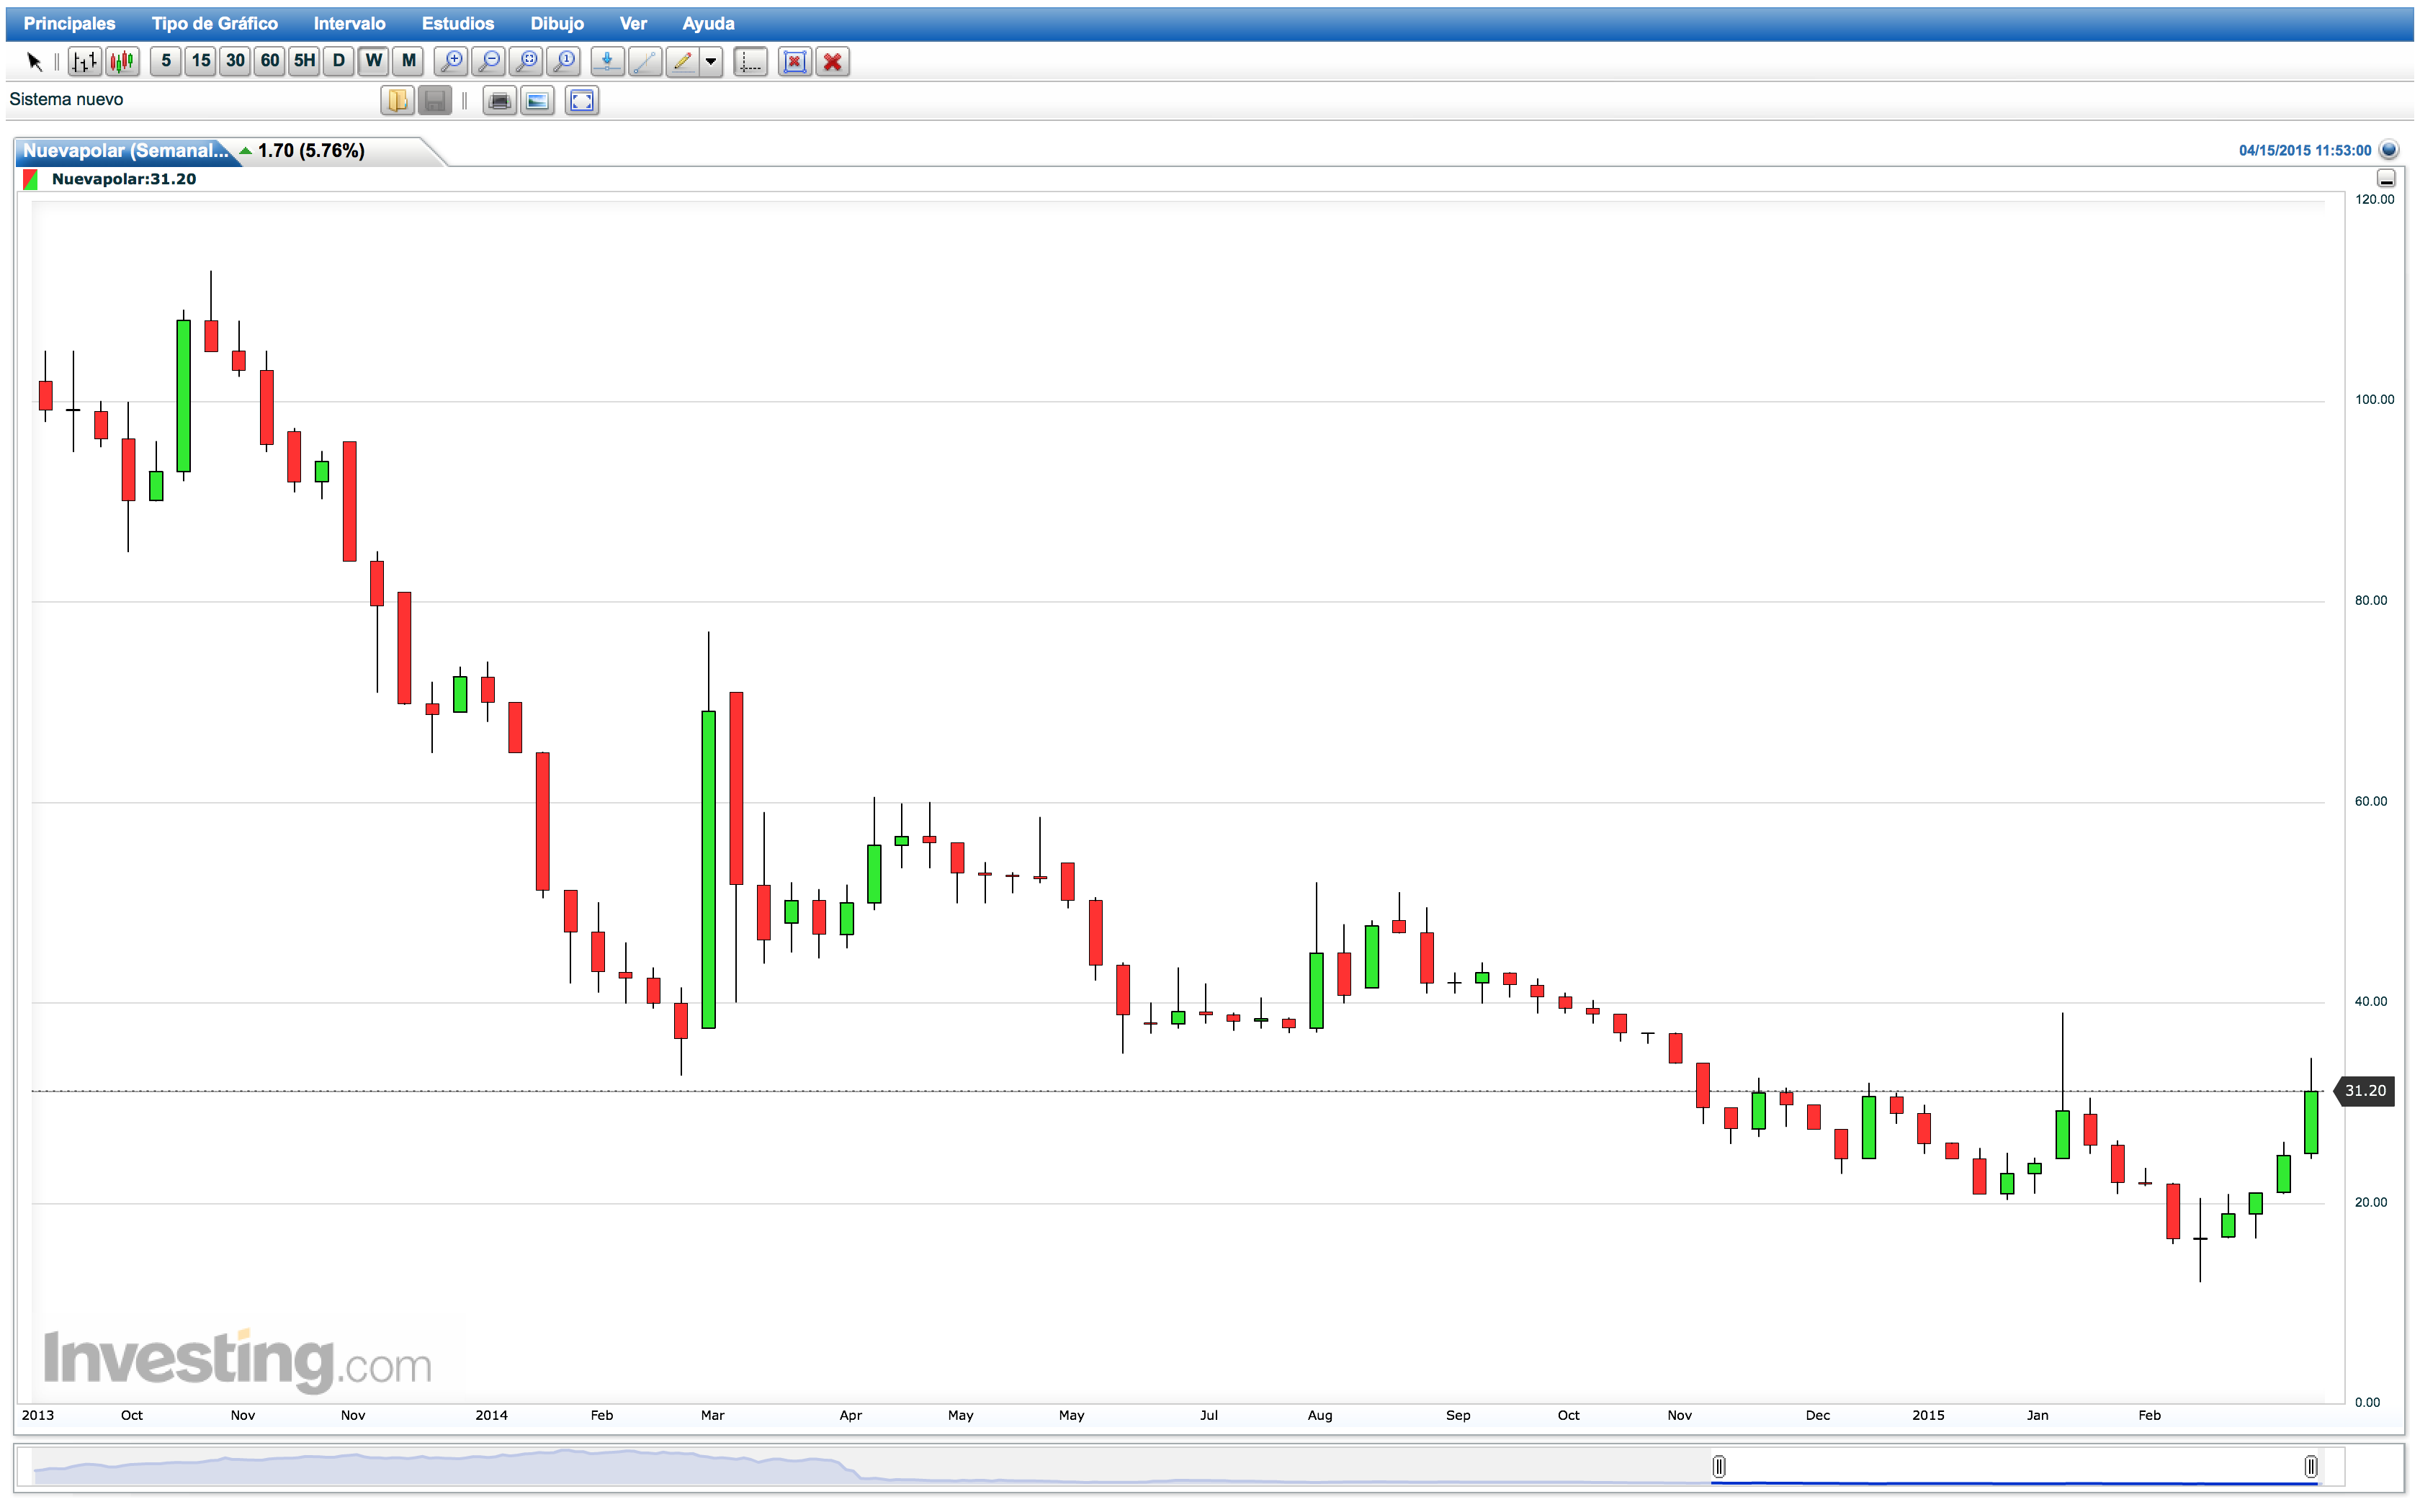Click the reset zoom magnifier icon

[564, 62]
